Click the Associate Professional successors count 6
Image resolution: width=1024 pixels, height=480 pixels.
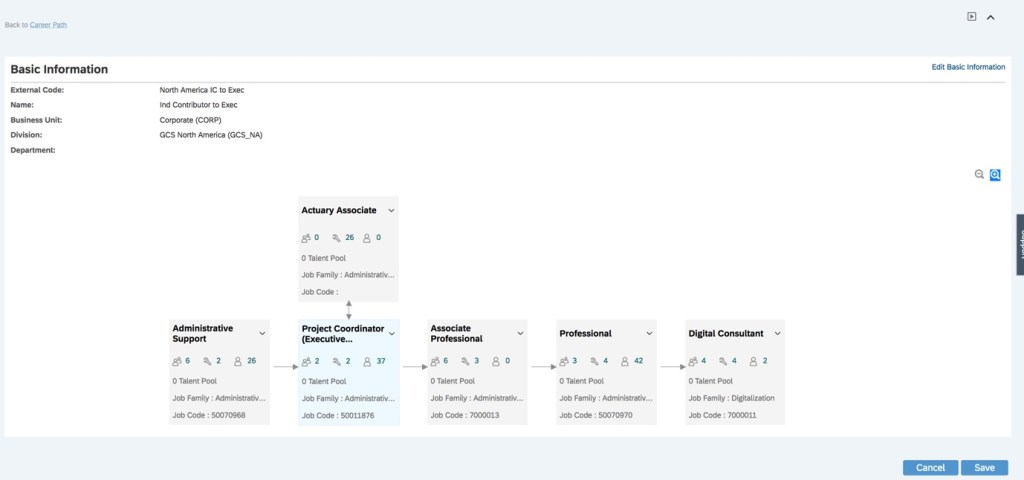point(445,361)
